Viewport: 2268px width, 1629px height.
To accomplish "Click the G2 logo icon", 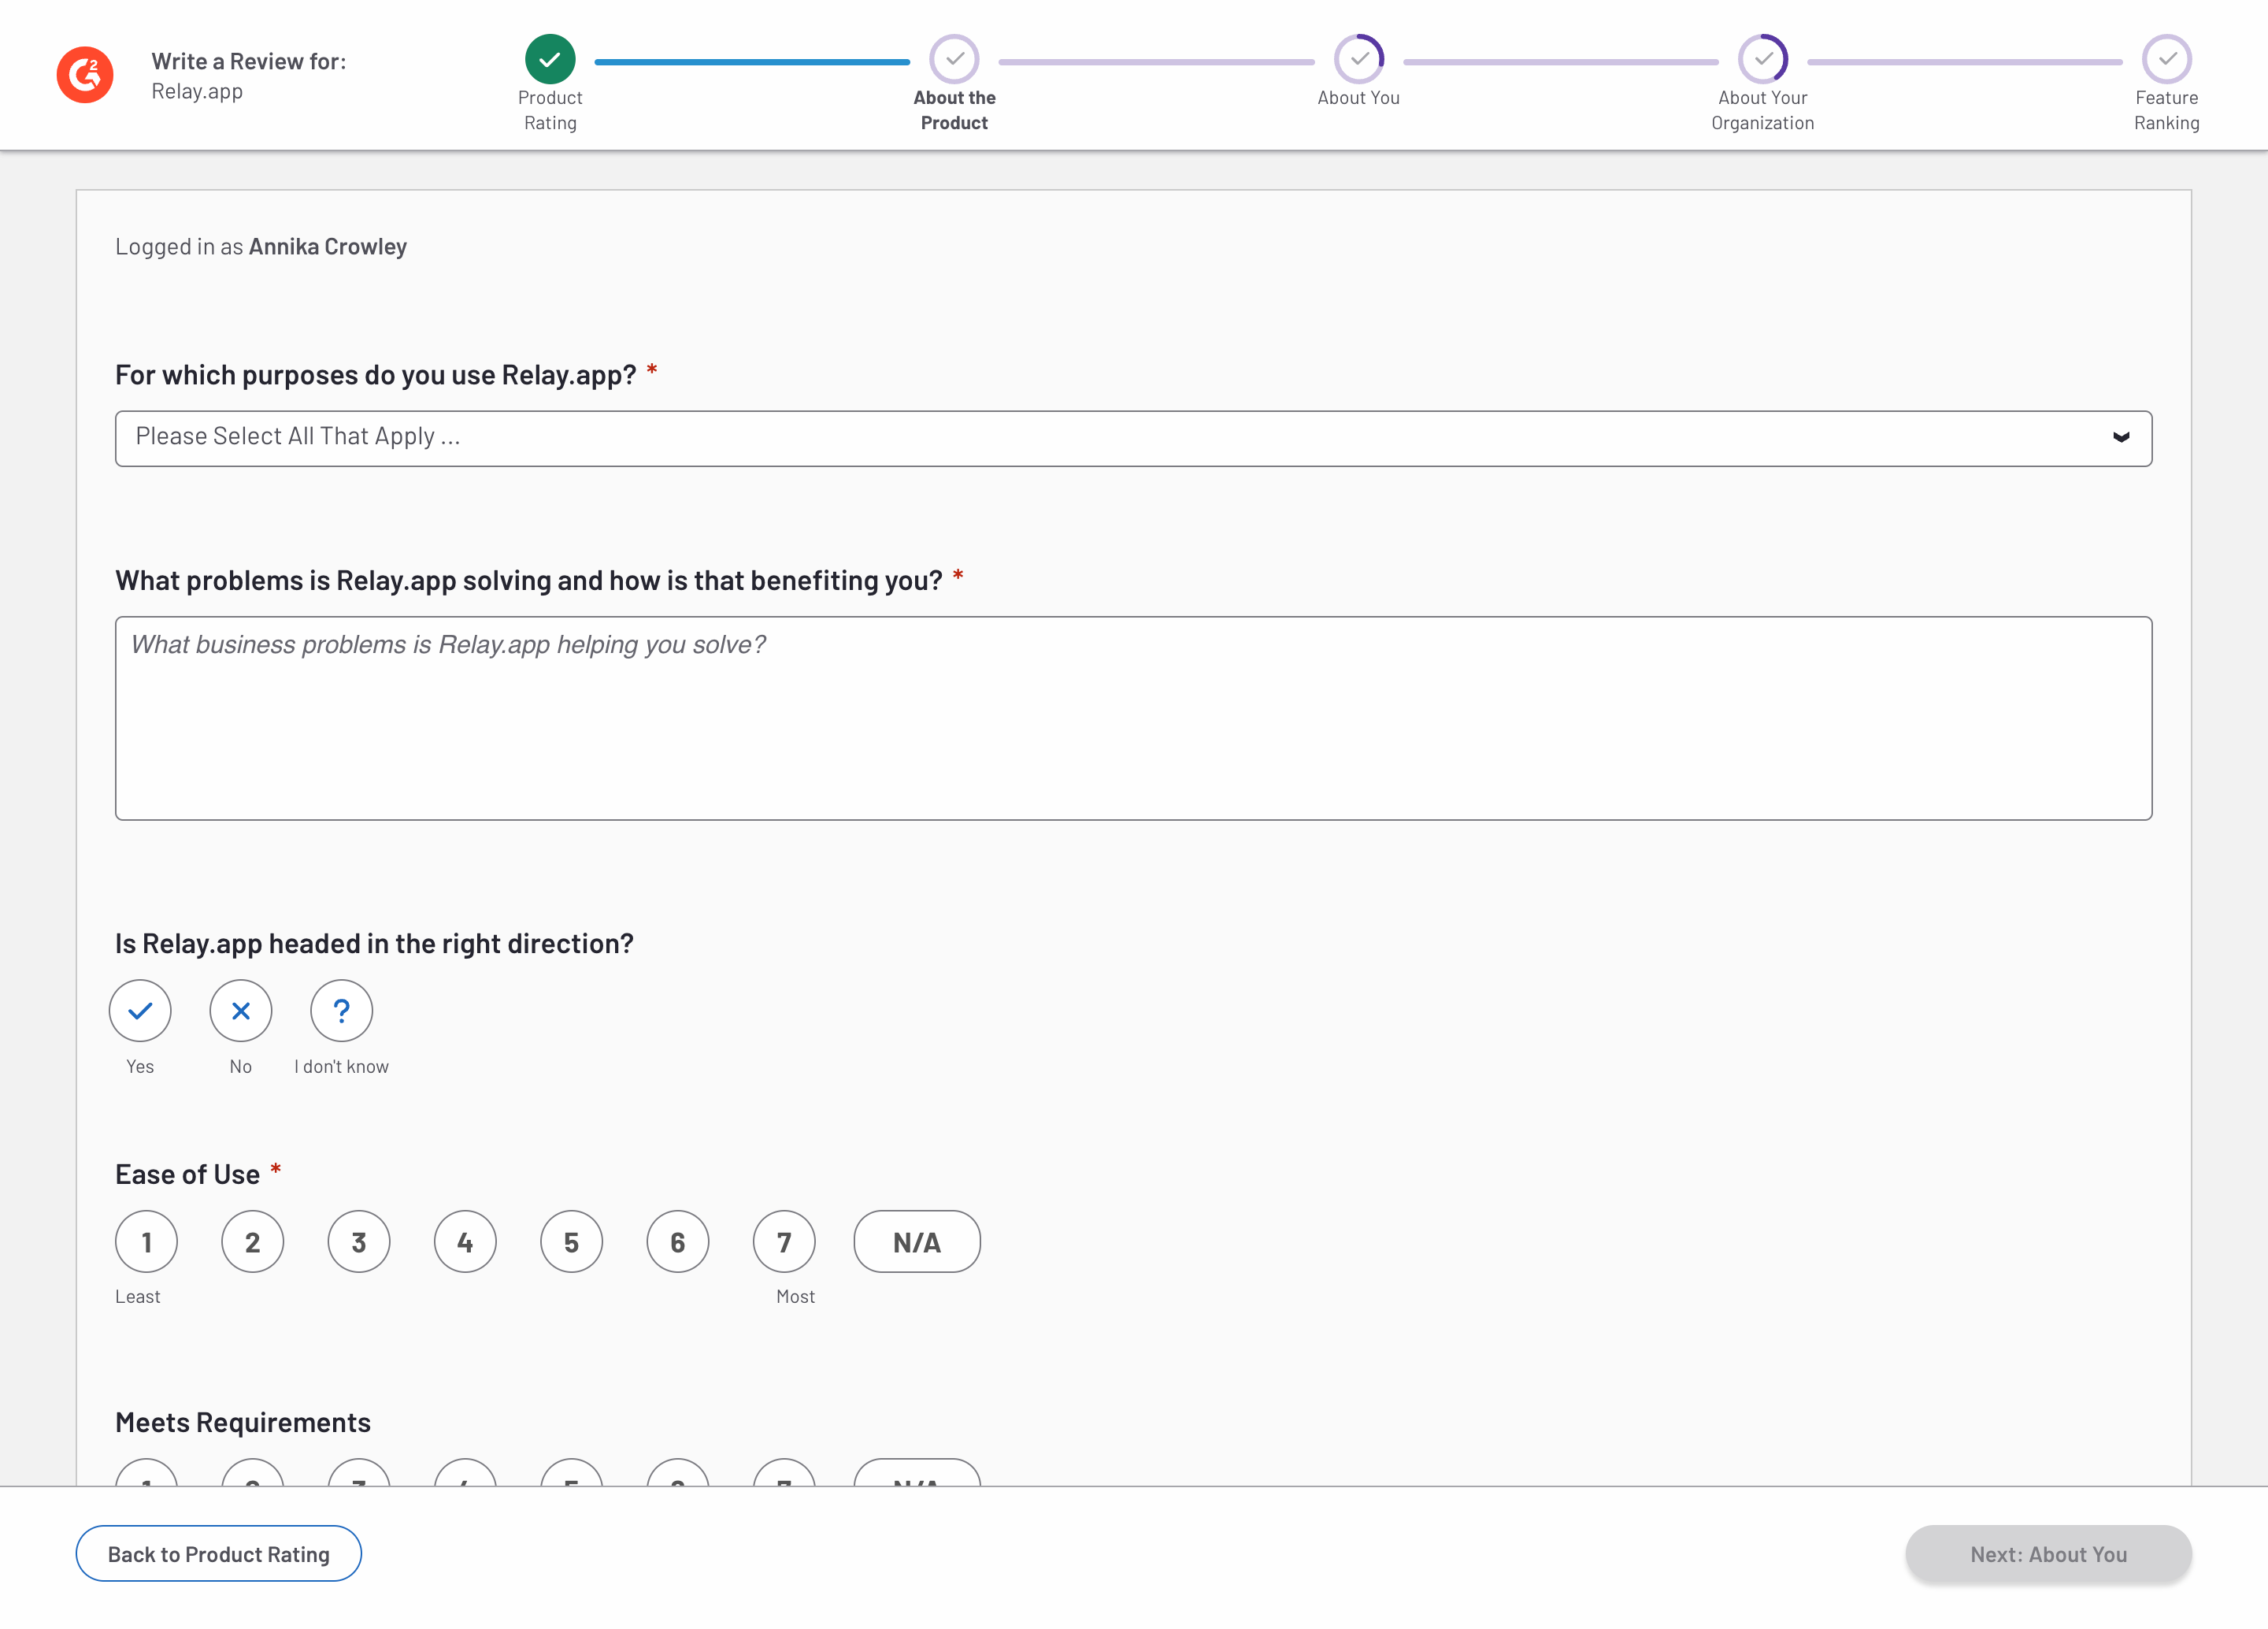I will [85, 75].
